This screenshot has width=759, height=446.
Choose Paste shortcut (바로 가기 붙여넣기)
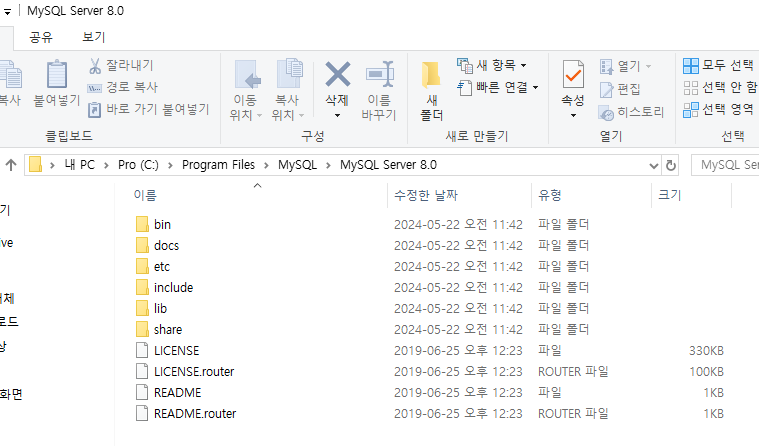coord(149,109)
